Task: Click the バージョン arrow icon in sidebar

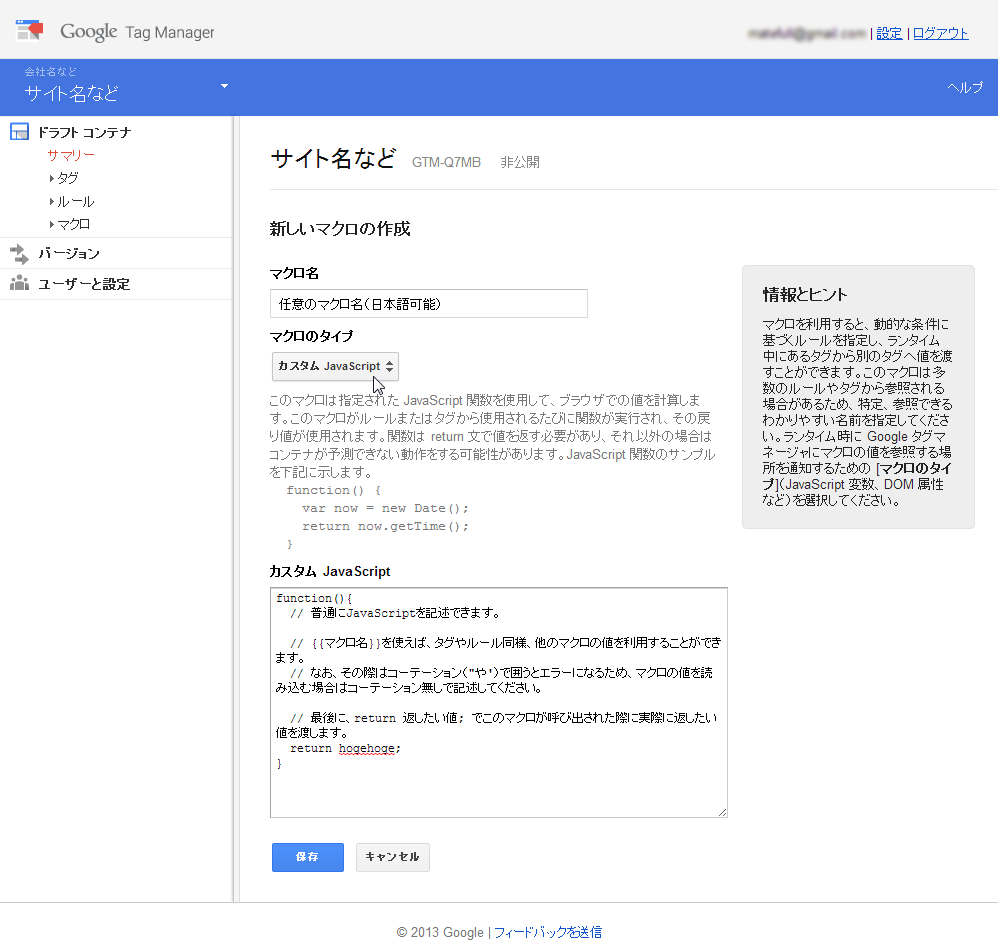Action: point(18,252)
